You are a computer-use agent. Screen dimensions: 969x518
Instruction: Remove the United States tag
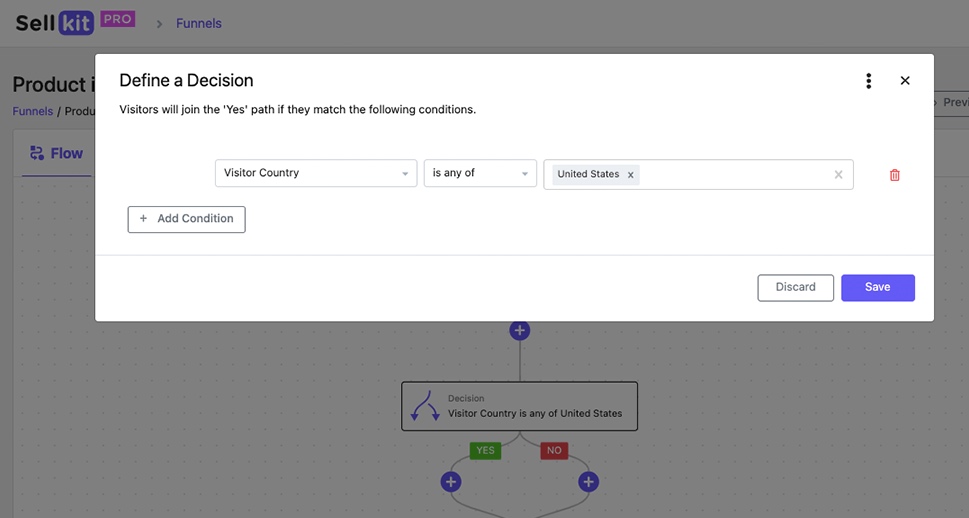coord(630,175)
